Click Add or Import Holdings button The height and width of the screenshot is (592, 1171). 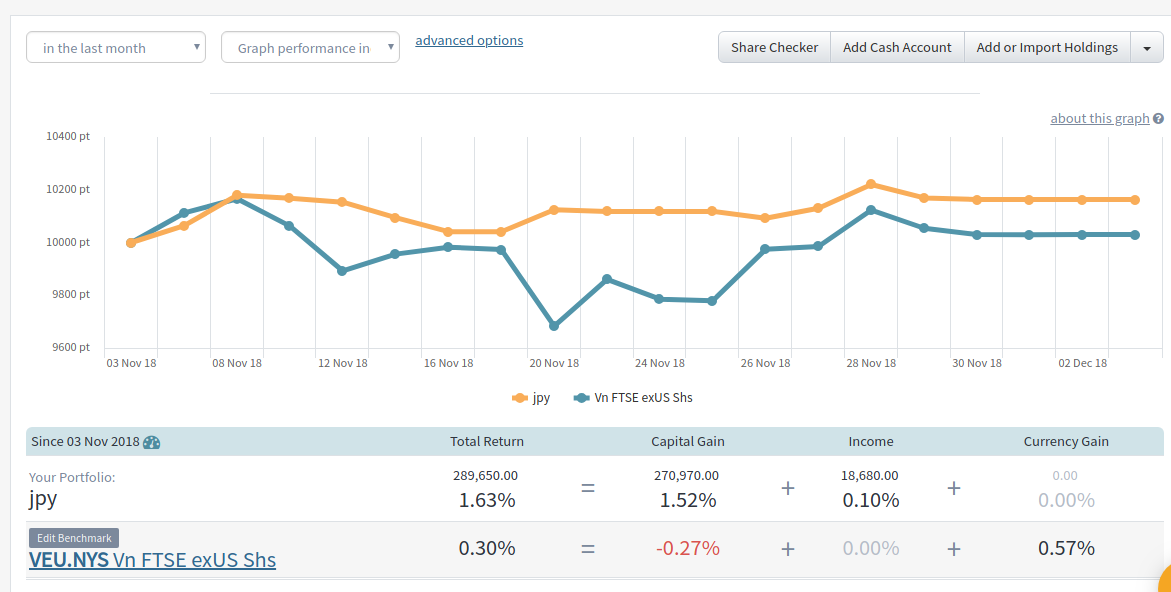1047,48
